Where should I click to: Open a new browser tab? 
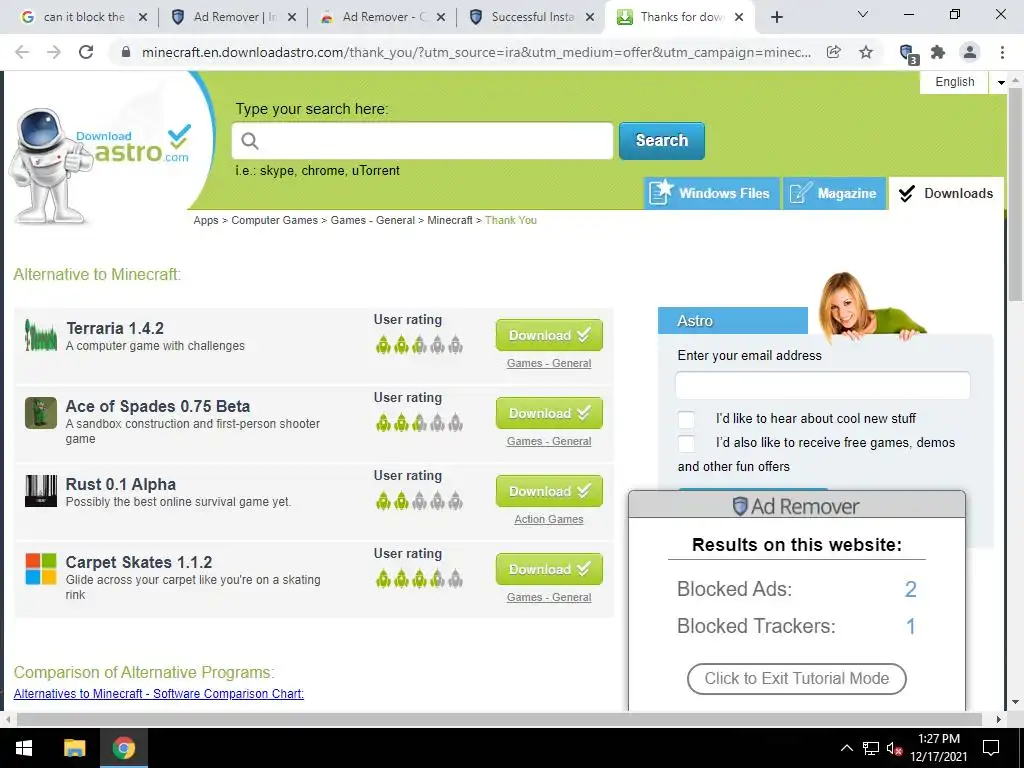point(776,18)
